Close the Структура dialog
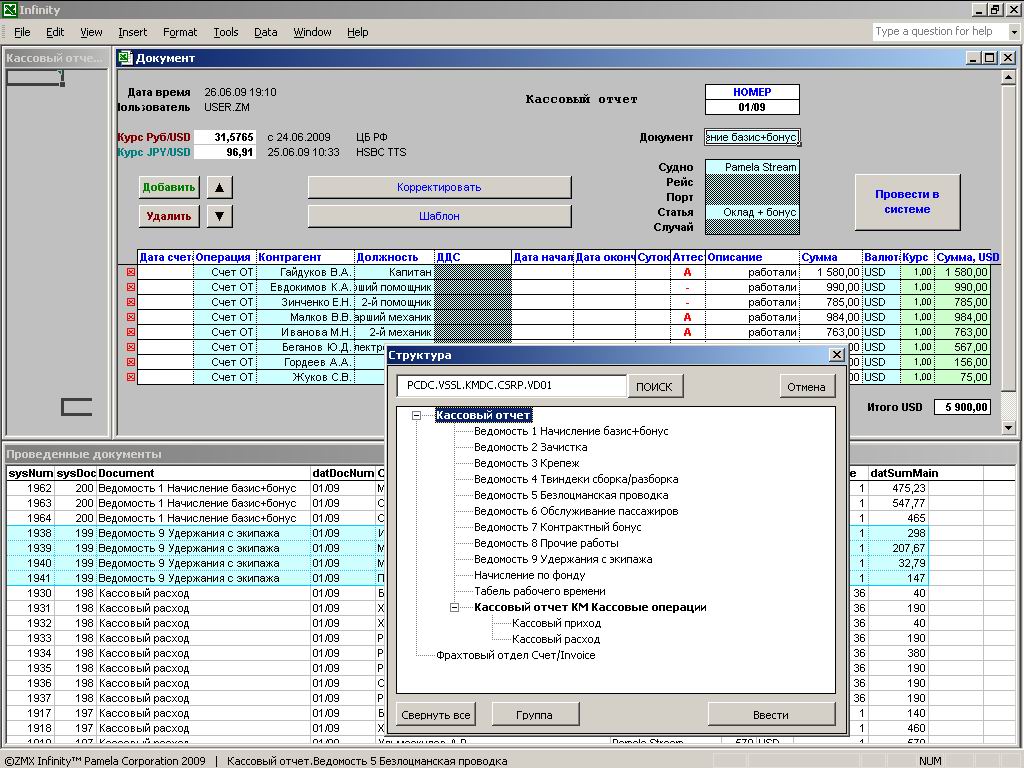The height and width of the screenshot is (768, 1024). point(837,355)
